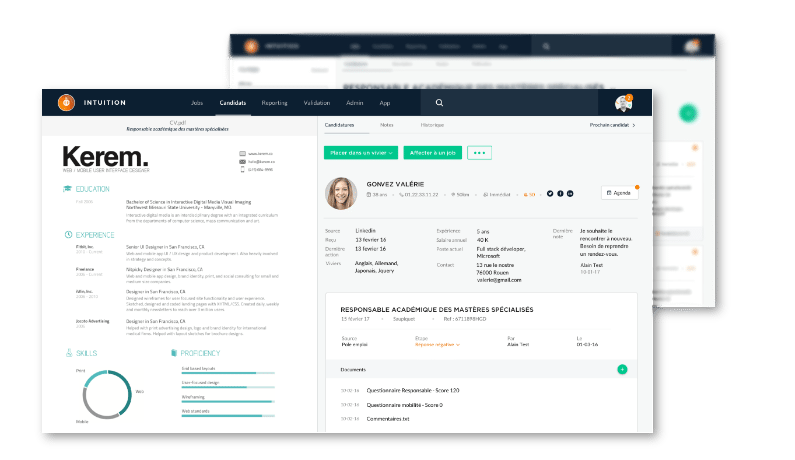Viewport: 795px width, 460px height.
Task: Click the Documents section header
Action: tap(353, 370)
